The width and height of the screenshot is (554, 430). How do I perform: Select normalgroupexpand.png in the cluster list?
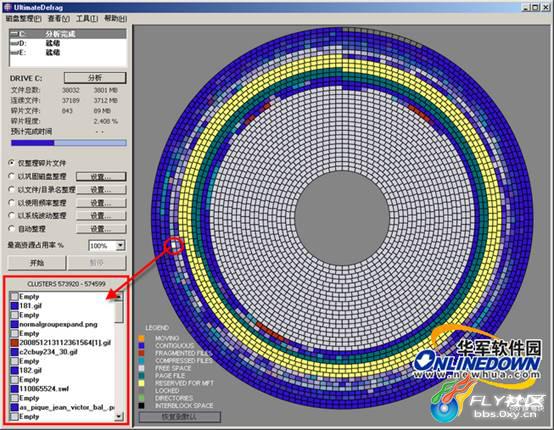click(x=58, y=324)
